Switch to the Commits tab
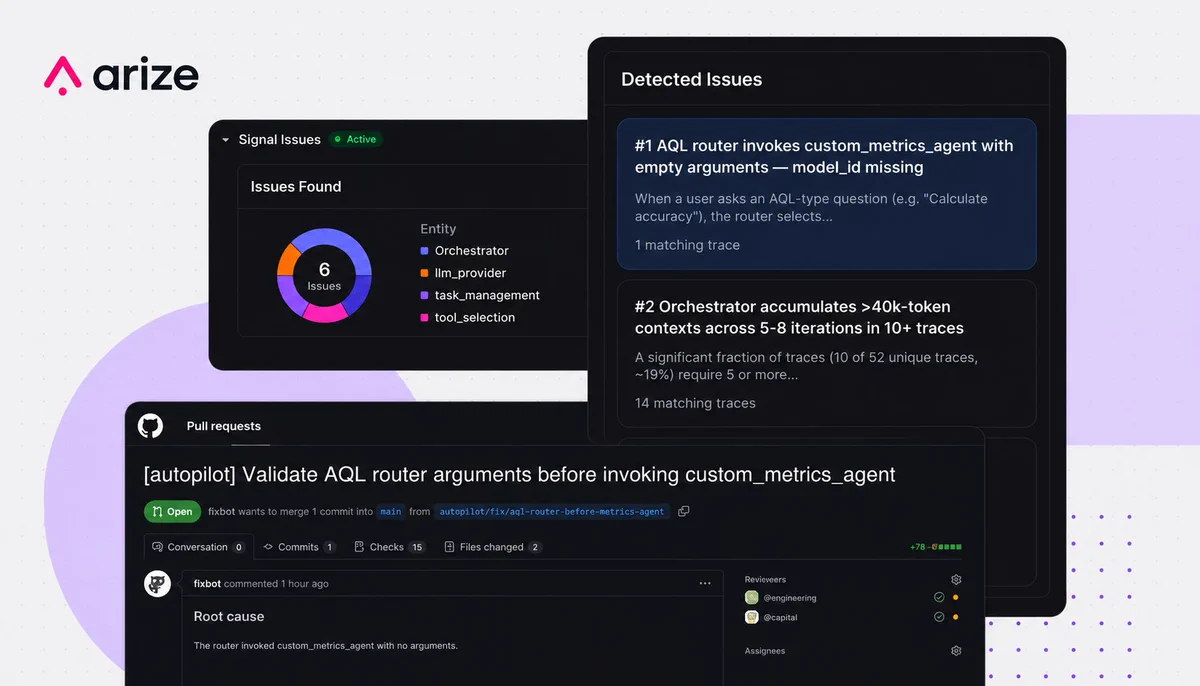The image size is (1200, 686). click(299, 547)
